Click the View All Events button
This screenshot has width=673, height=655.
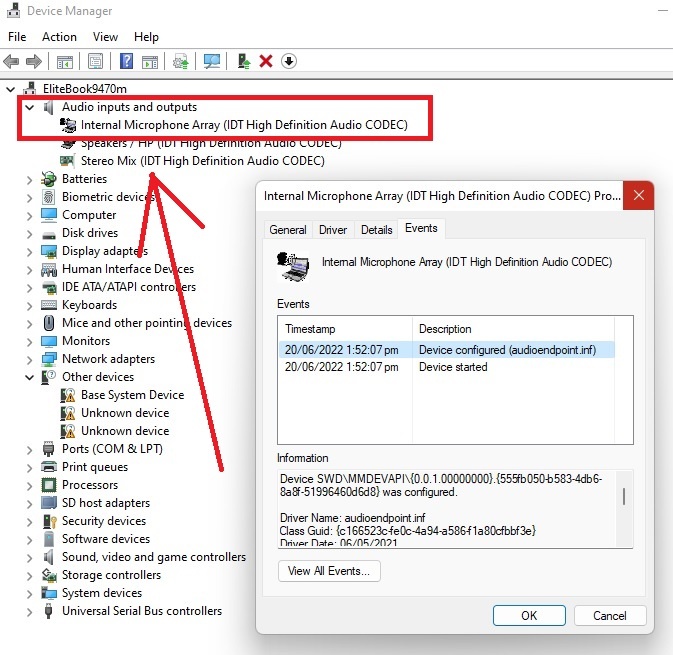click(329, 571)
